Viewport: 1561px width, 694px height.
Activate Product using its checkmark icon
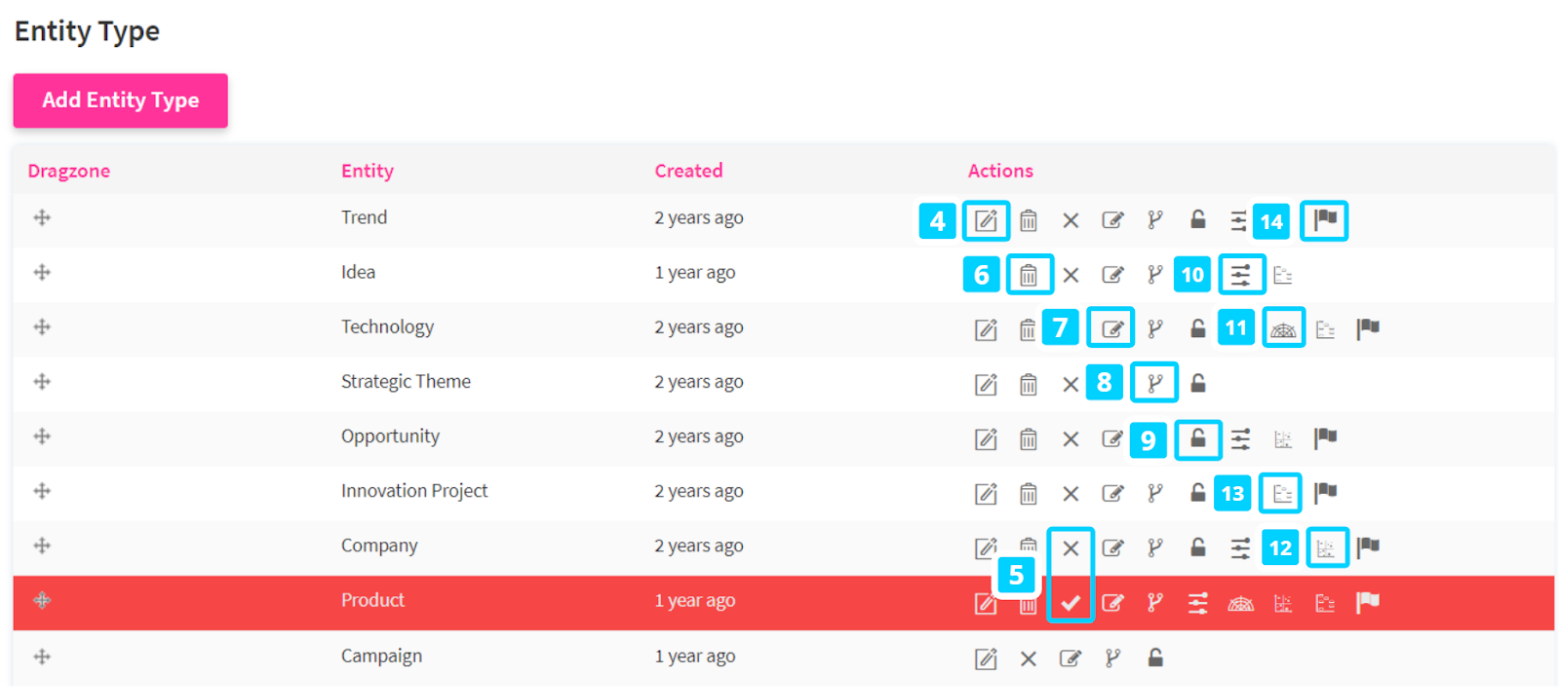(1070, 602)
